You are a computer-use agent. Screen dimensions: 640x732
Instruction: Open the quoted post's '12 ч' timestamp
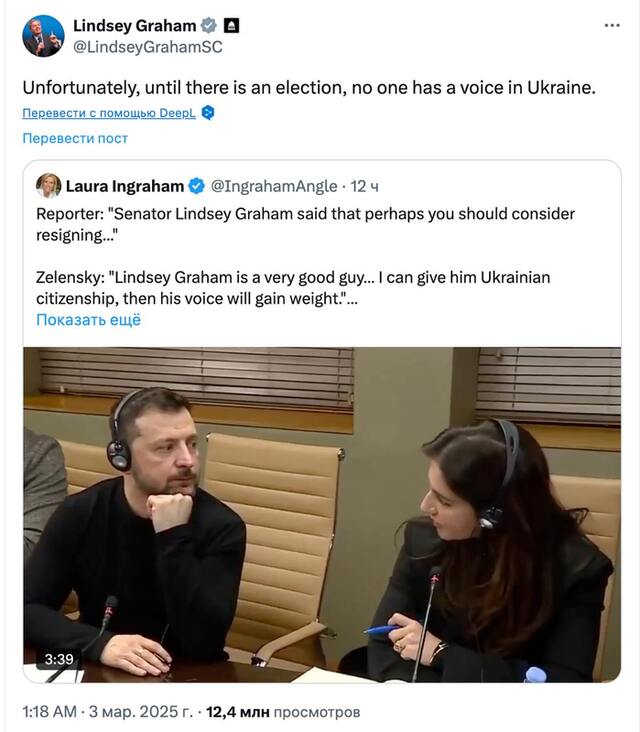pos(366,186)
